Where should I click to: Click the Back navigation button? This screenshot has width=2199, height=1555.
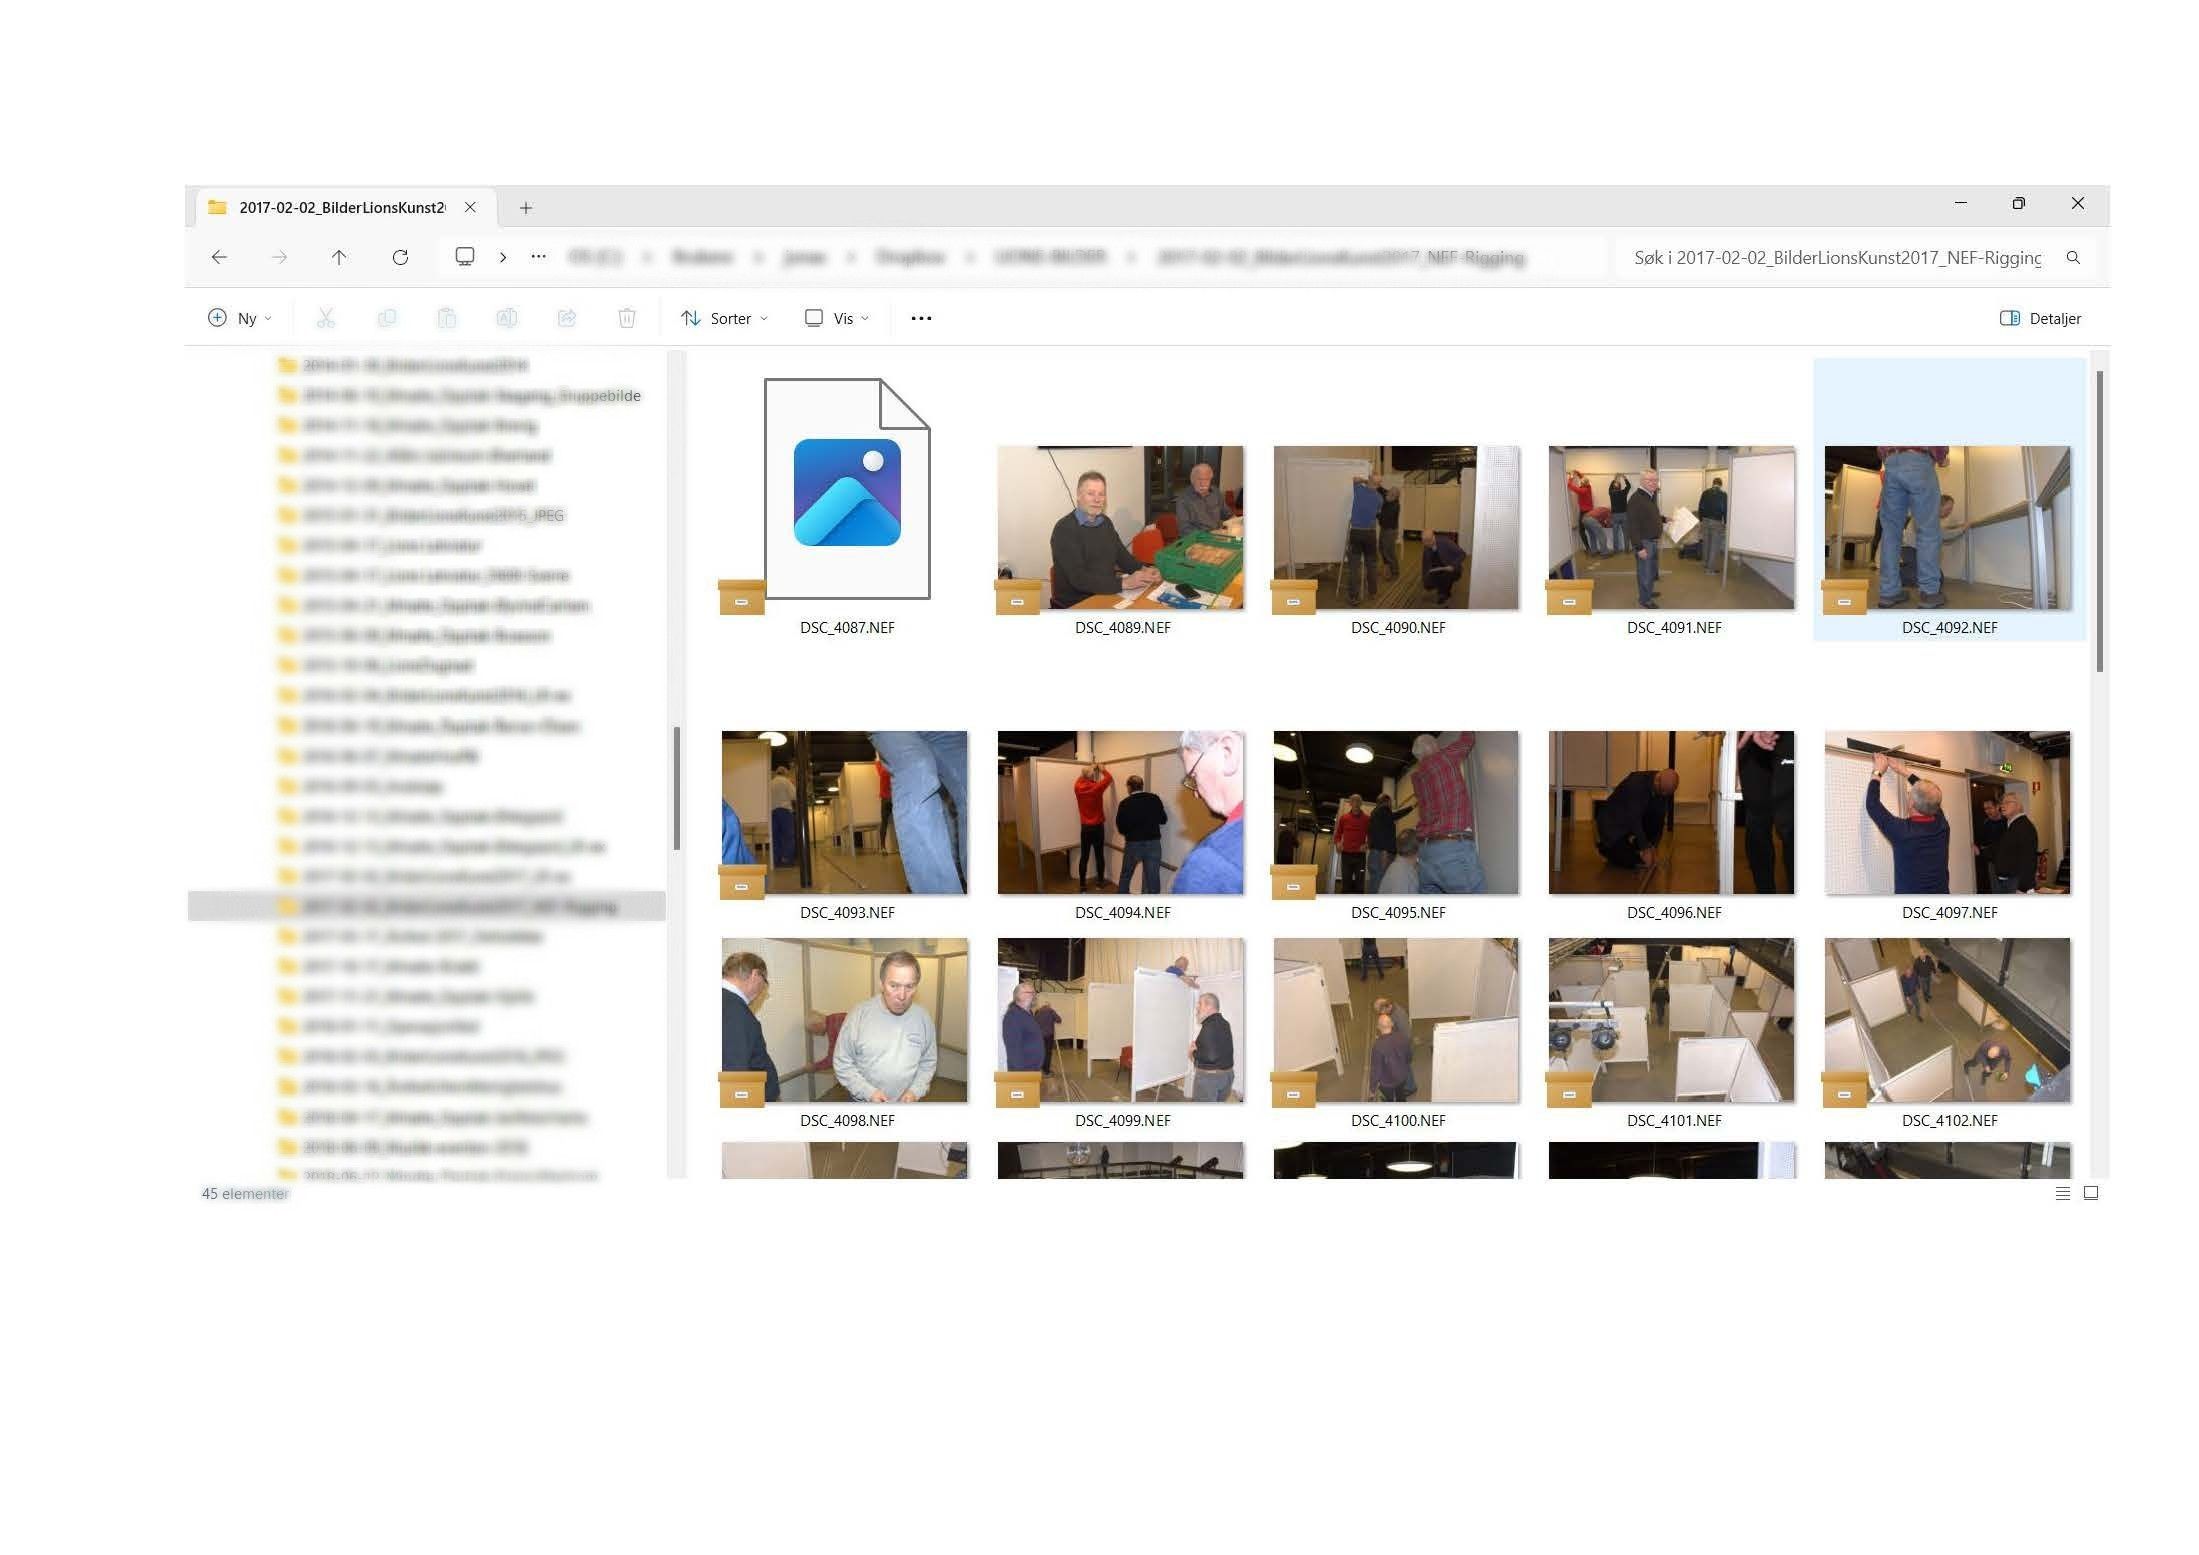(220, 257)
